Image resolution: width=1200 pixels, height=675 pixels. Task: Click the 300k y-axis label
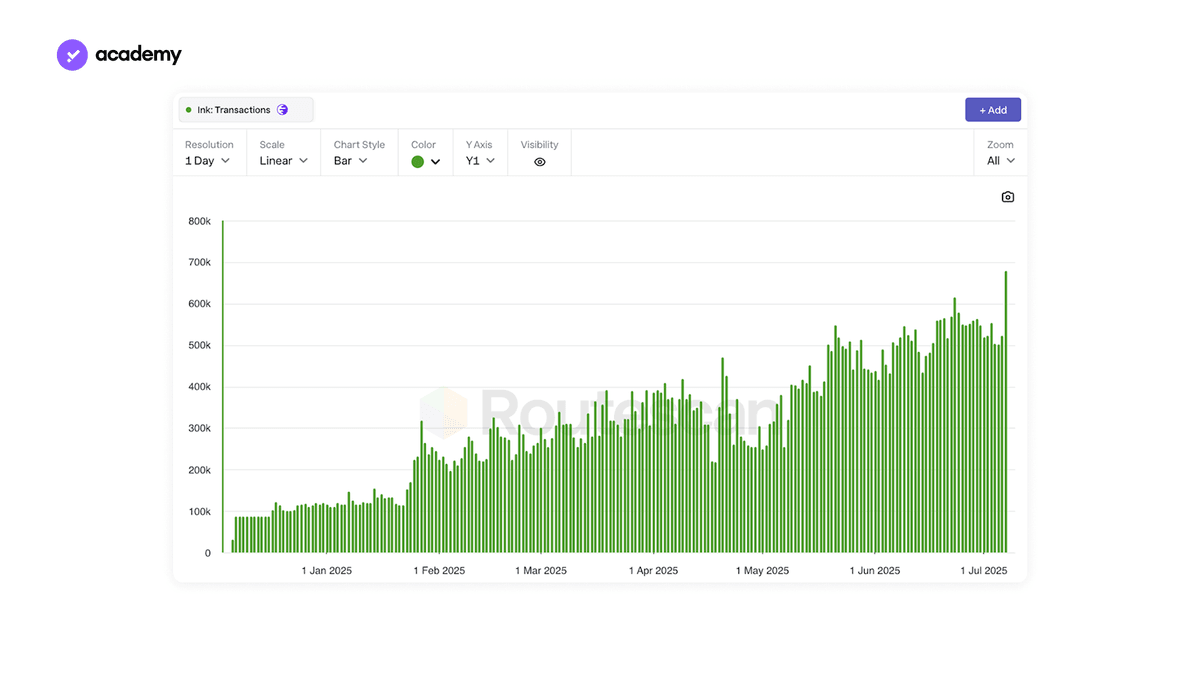[199, 429]
